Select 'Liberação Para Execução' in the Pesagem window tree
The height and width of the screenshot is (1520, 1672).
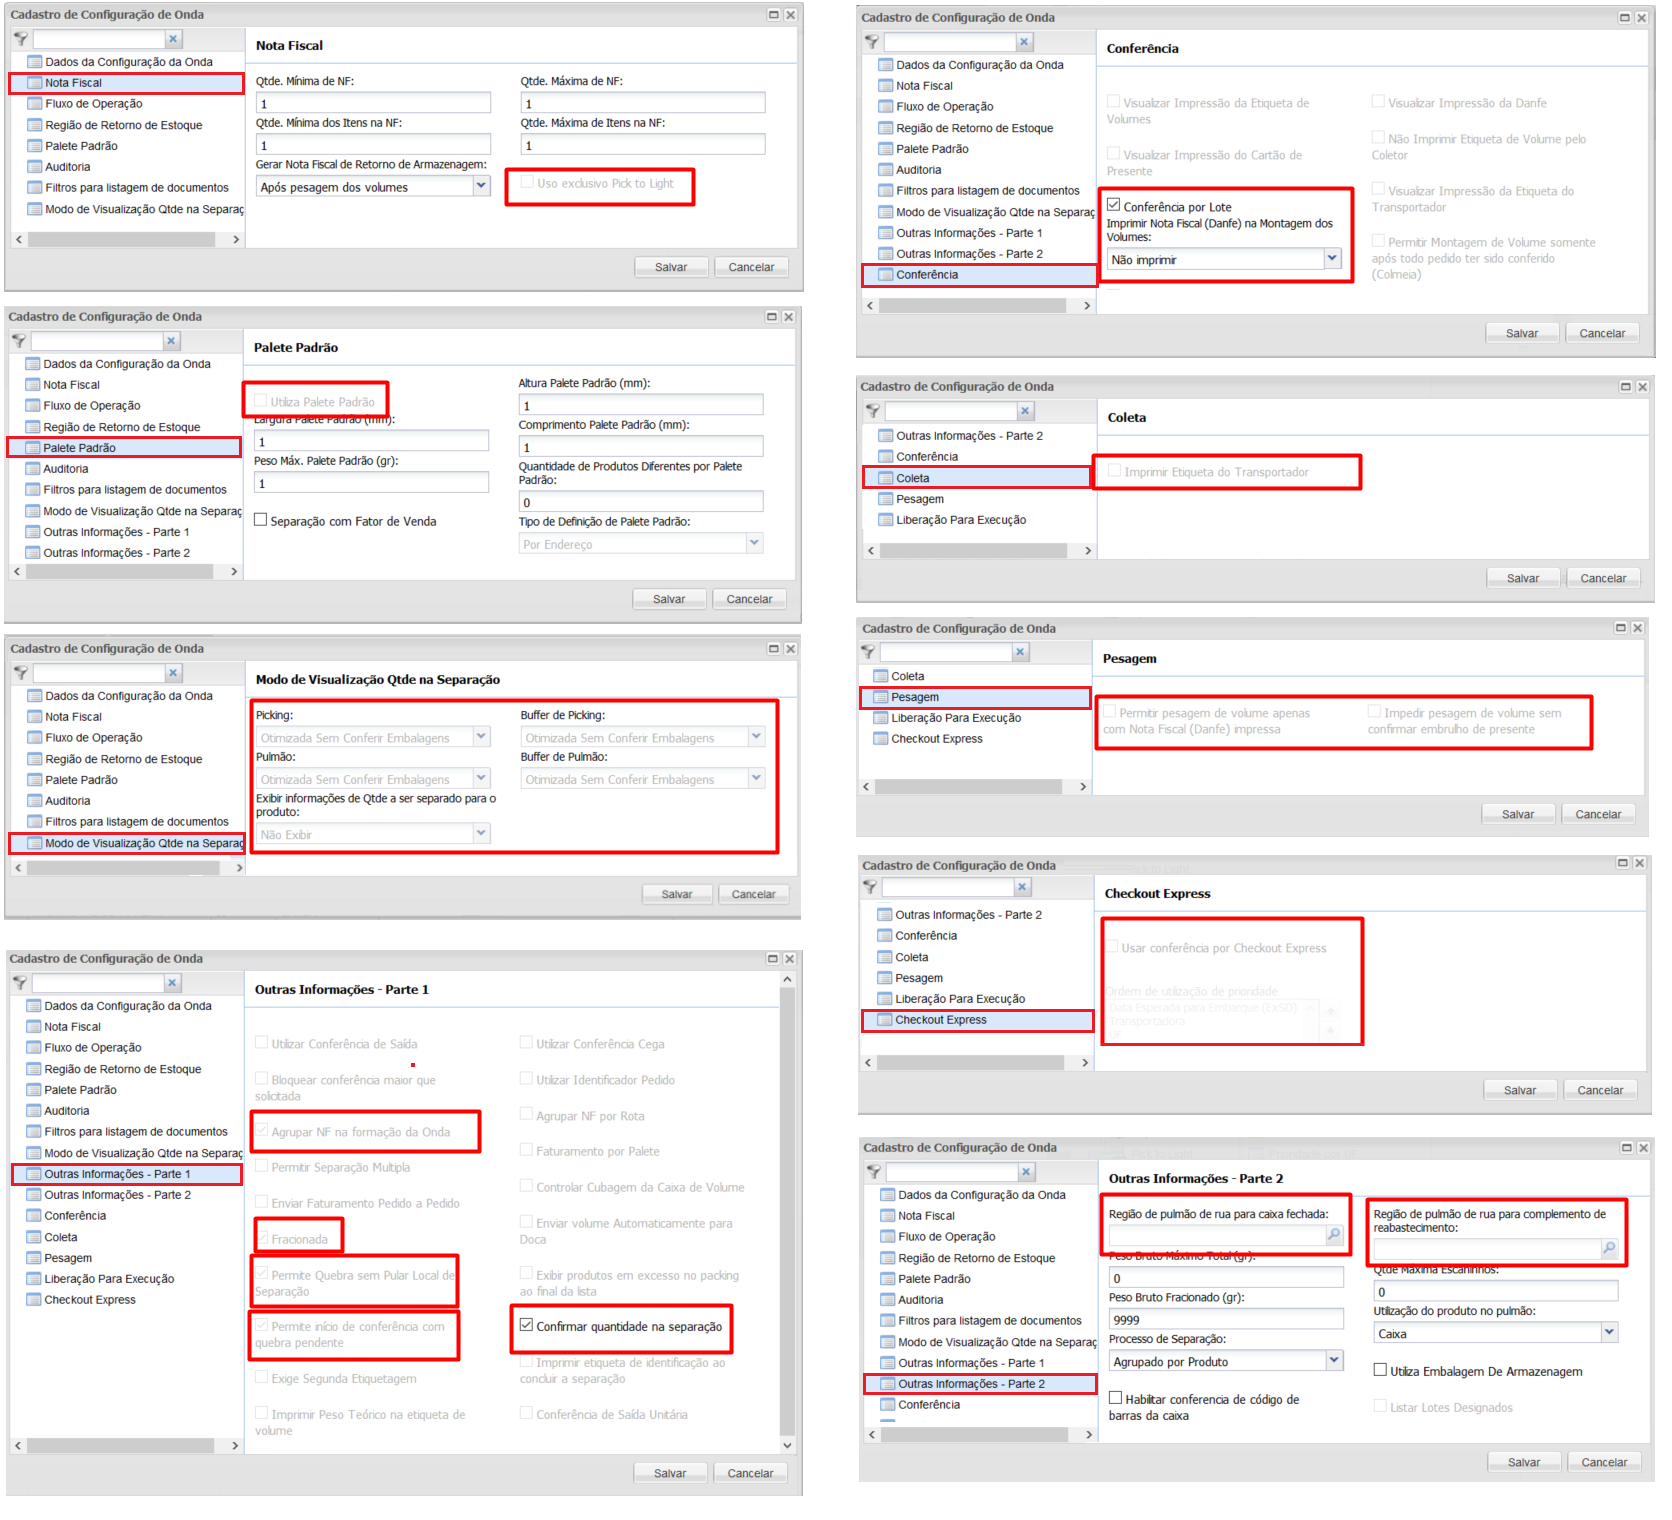pos(956,718)
